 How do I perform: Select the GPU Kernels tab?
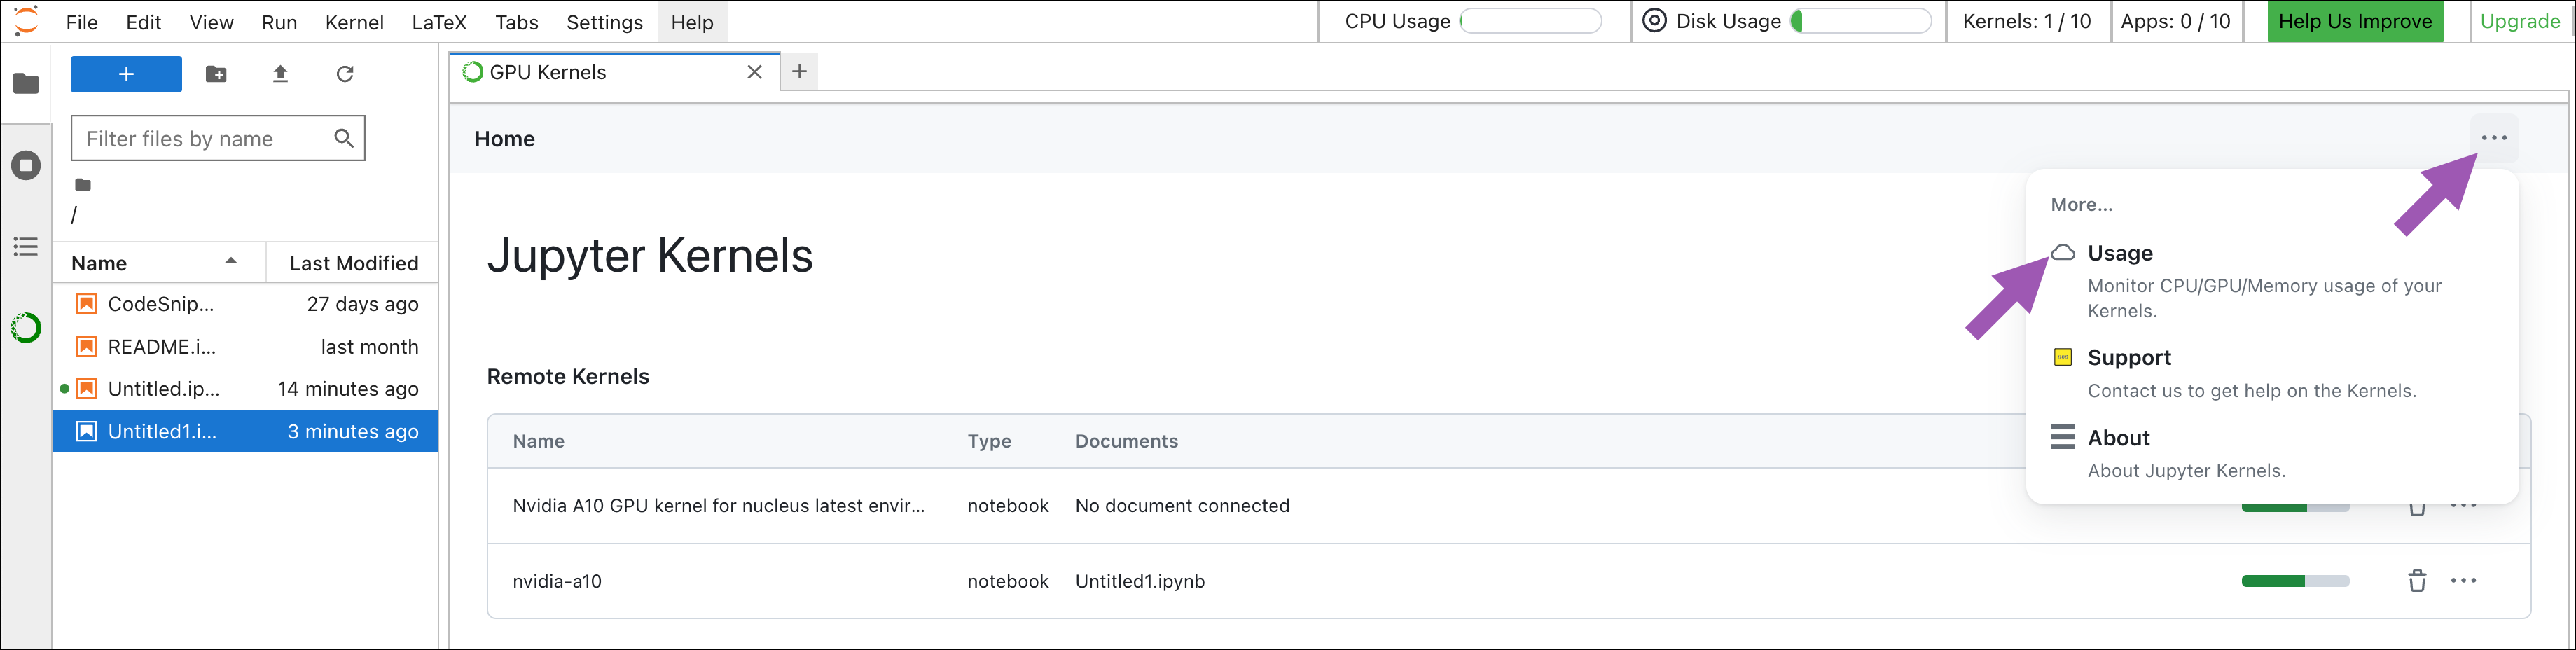[613, 72]
